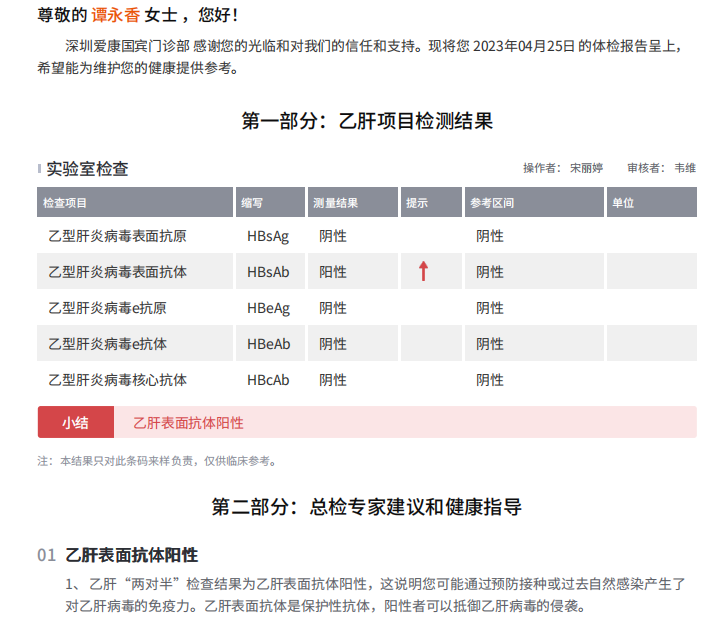Click the pink summary text 乙肝表面抗体阳性
The image size is (728, 624).
tap(188, 422)
